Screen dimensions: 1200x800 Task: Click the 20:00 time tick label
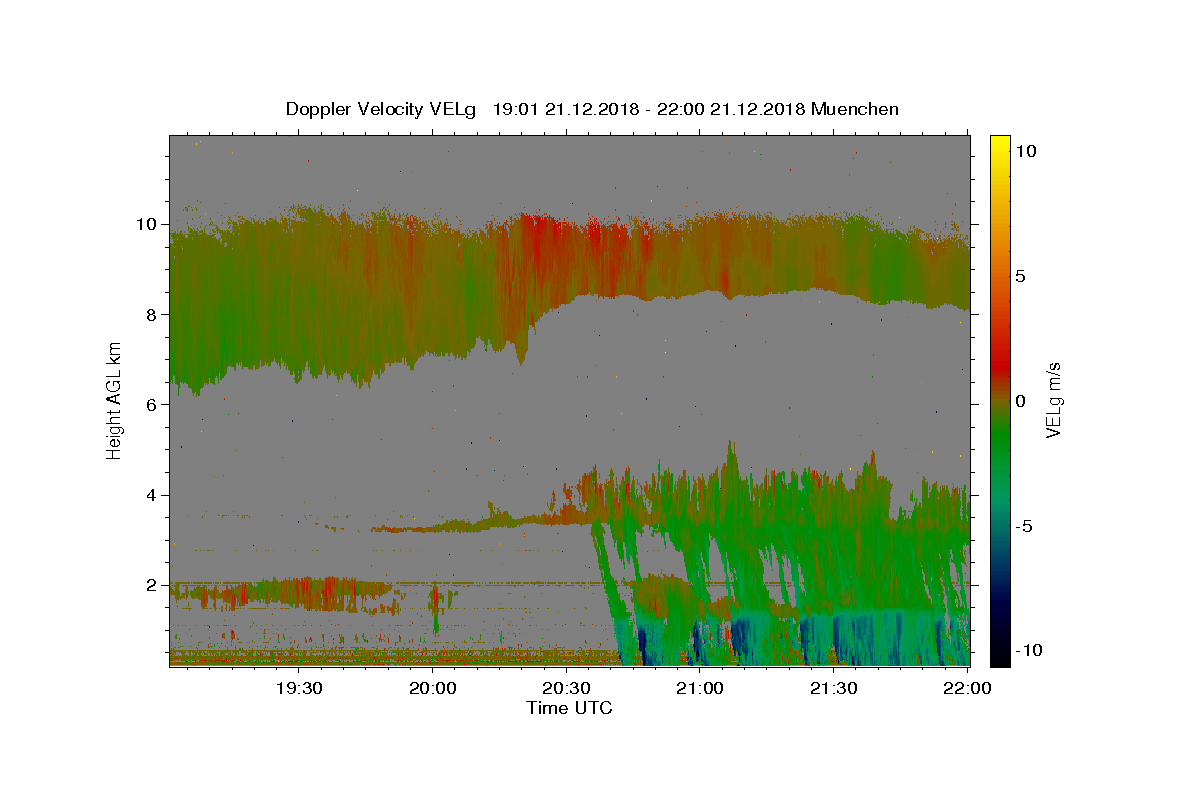click(x=433, y=688)
